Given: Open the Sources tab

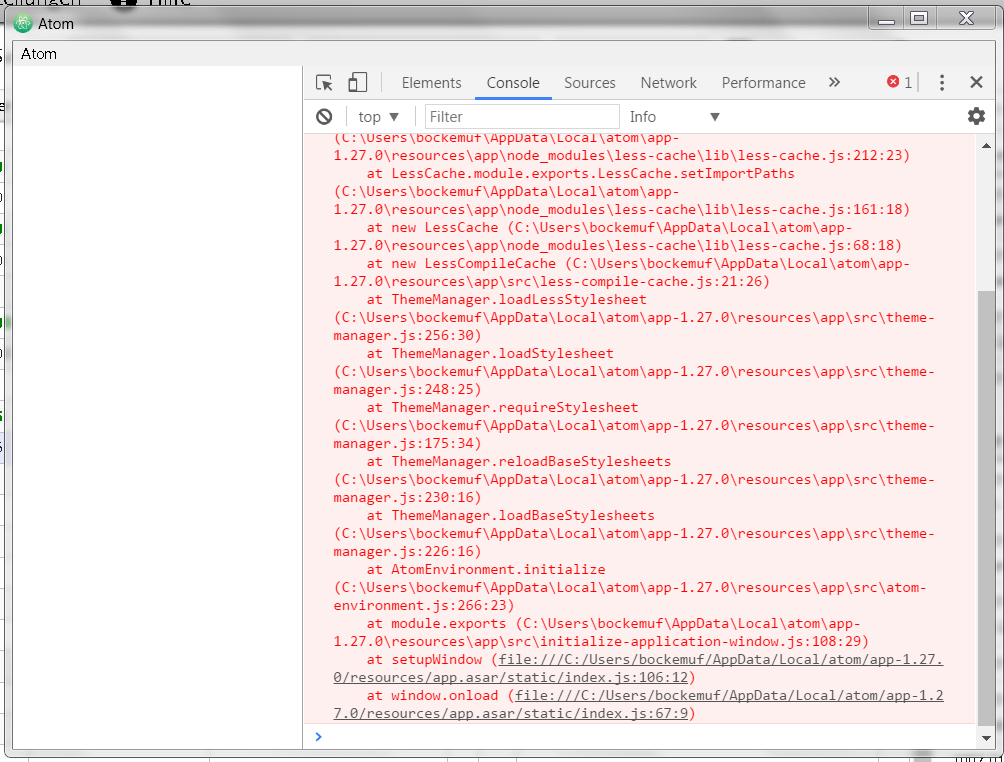Looking at the screenshot, I should pyautogui.click(x=589, y=83).
